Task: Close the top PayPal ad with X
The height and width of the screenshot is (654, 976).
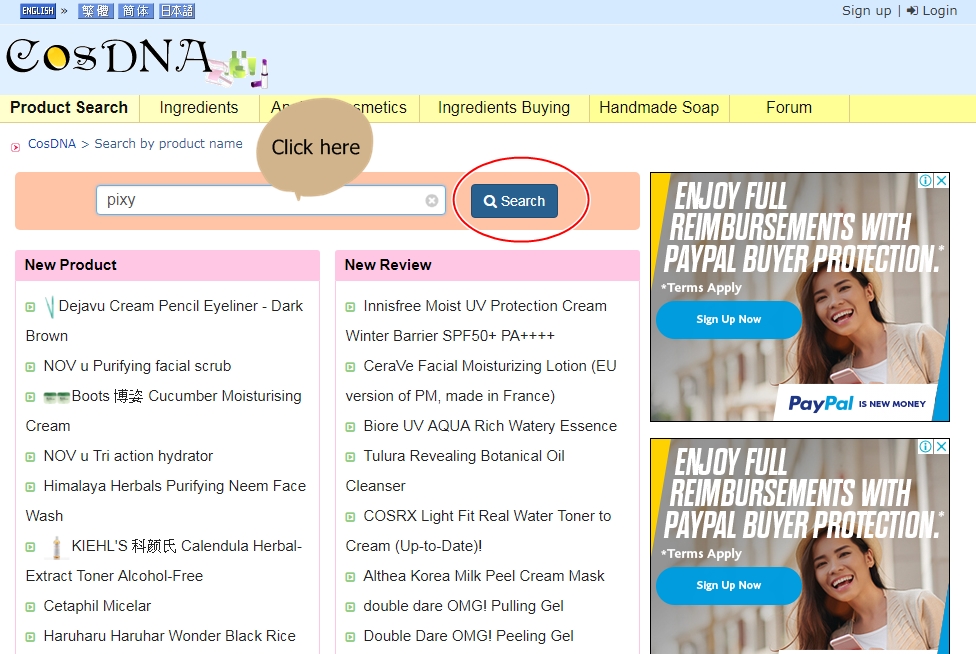Action: tap(942, 180)
